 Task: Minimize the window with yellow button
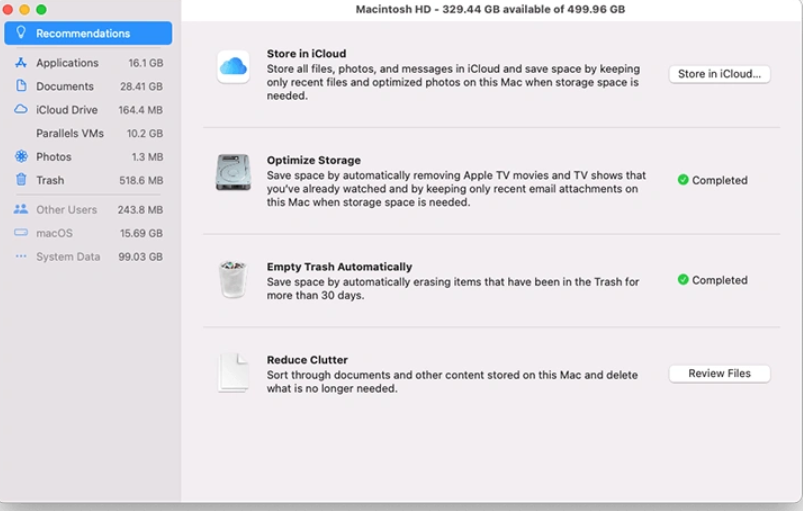25,9
